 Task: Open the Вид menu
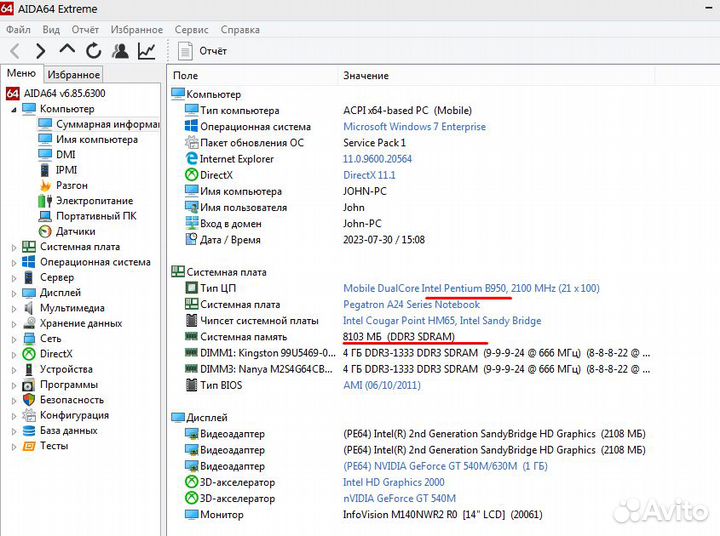coord(51,30)
